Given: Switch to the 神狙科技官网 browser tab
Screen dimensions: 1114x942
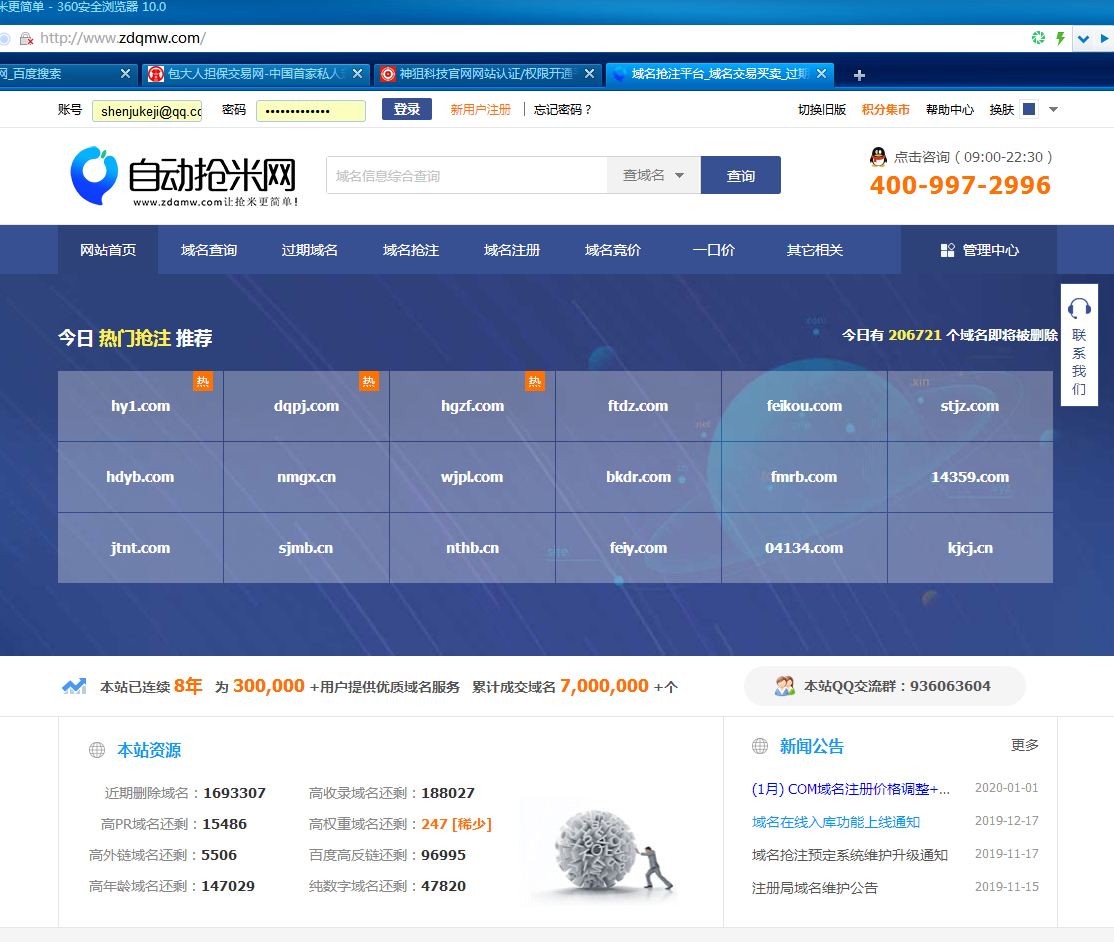Looking at the screenshot, I should pyautogui.click(x=485, y=73).
